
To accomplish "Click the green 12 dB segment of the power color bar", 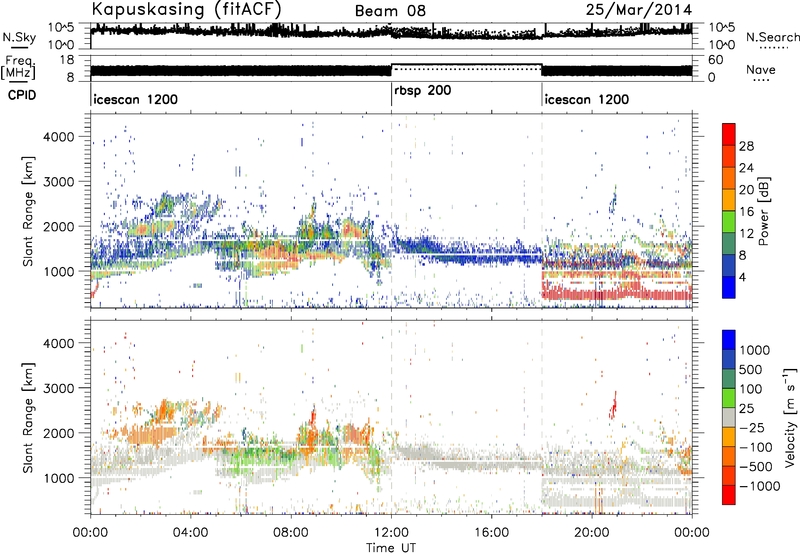I will (729, 221).
